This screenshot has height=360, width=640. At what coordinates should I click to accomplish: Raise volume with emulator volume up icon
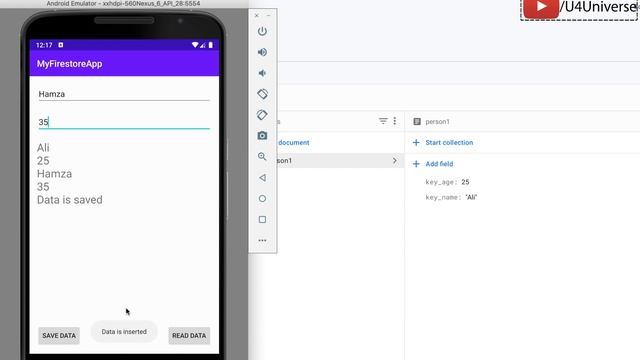[x=262, y=52]
